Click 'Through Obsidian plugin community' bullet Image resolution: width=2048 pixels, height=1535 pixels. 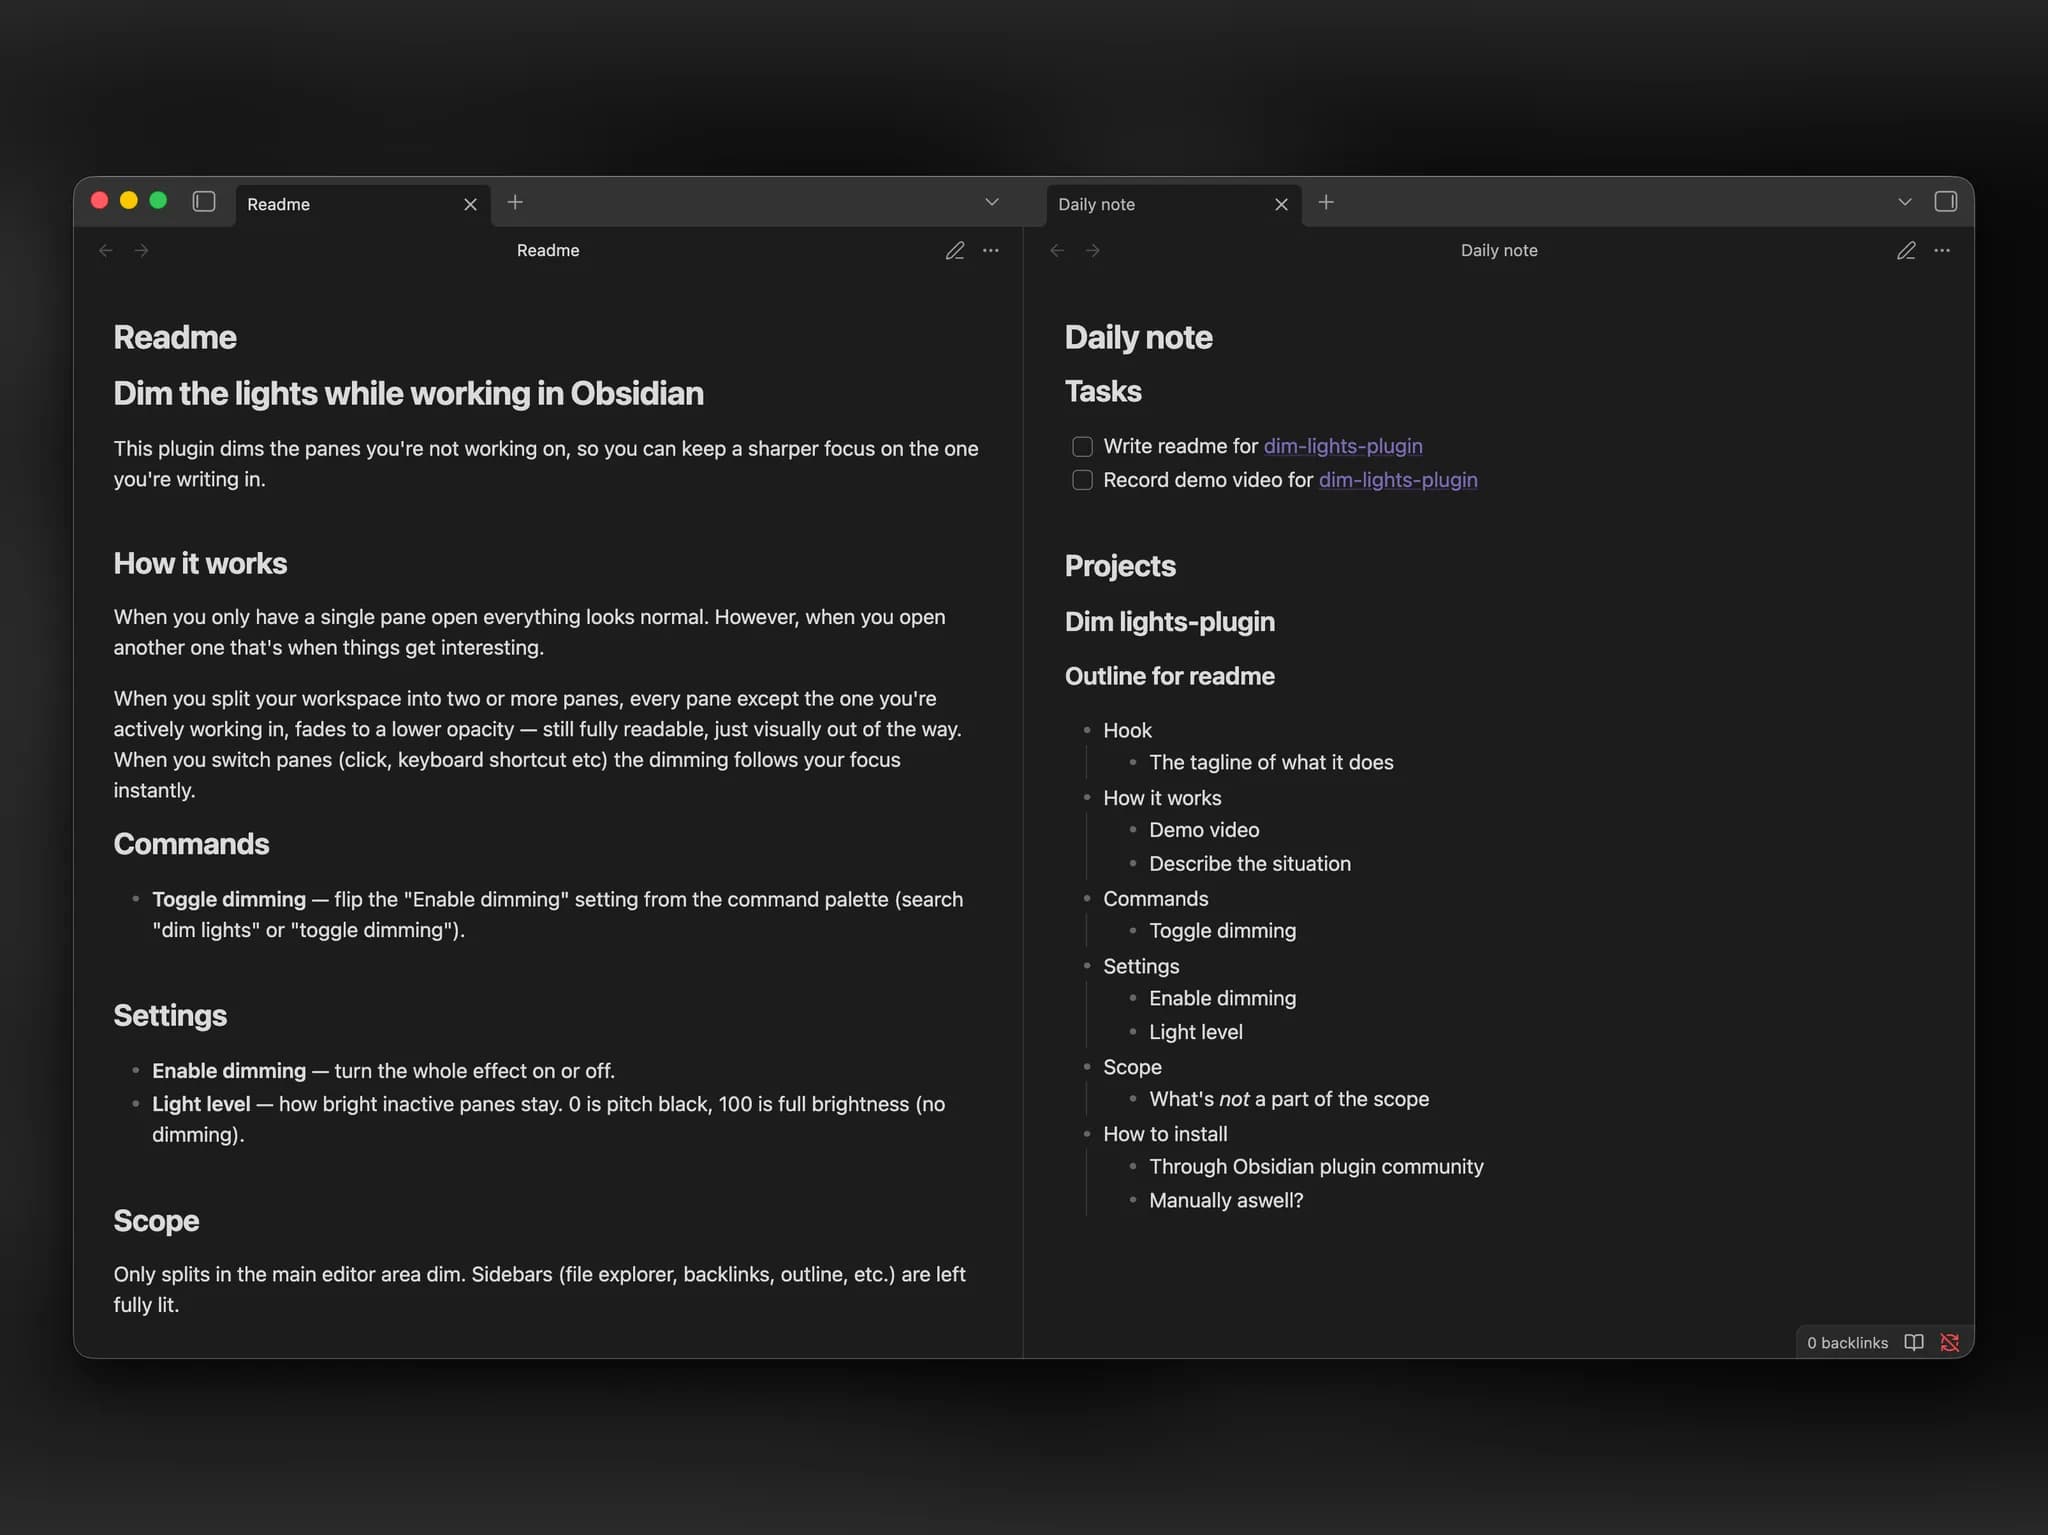click(x=1316, y=1167)
